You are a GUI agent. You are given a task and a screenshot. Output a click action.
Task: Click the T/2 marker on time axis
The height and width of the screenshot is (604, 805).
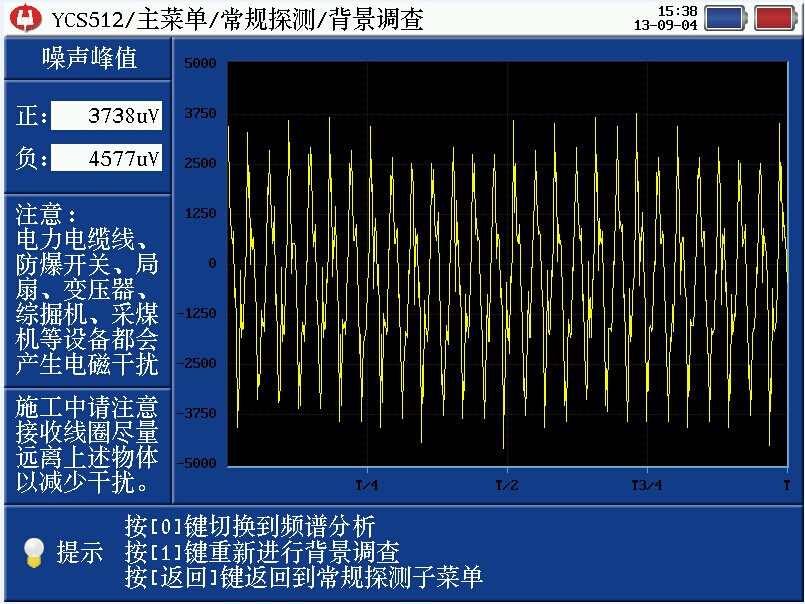pos(507,485)
